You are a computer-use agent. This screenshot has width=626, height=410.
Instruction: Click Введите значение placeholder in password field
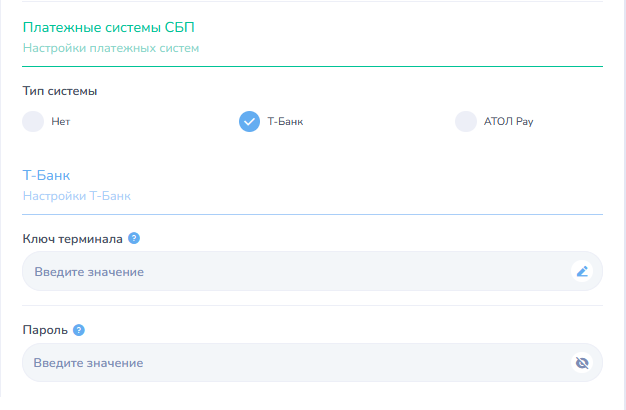point(88,363)
